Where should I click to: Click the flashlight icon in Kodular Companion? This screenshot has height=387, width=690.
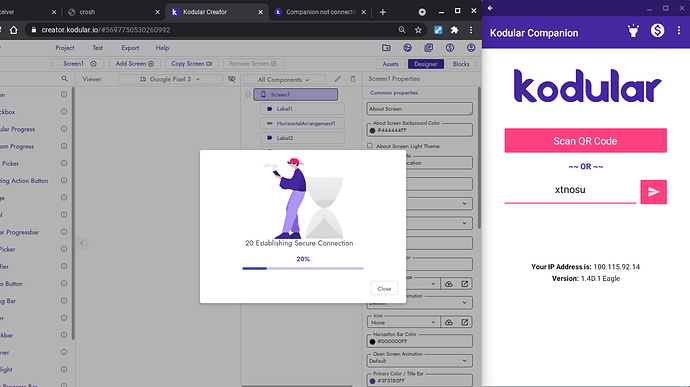[x=633, y=31]
